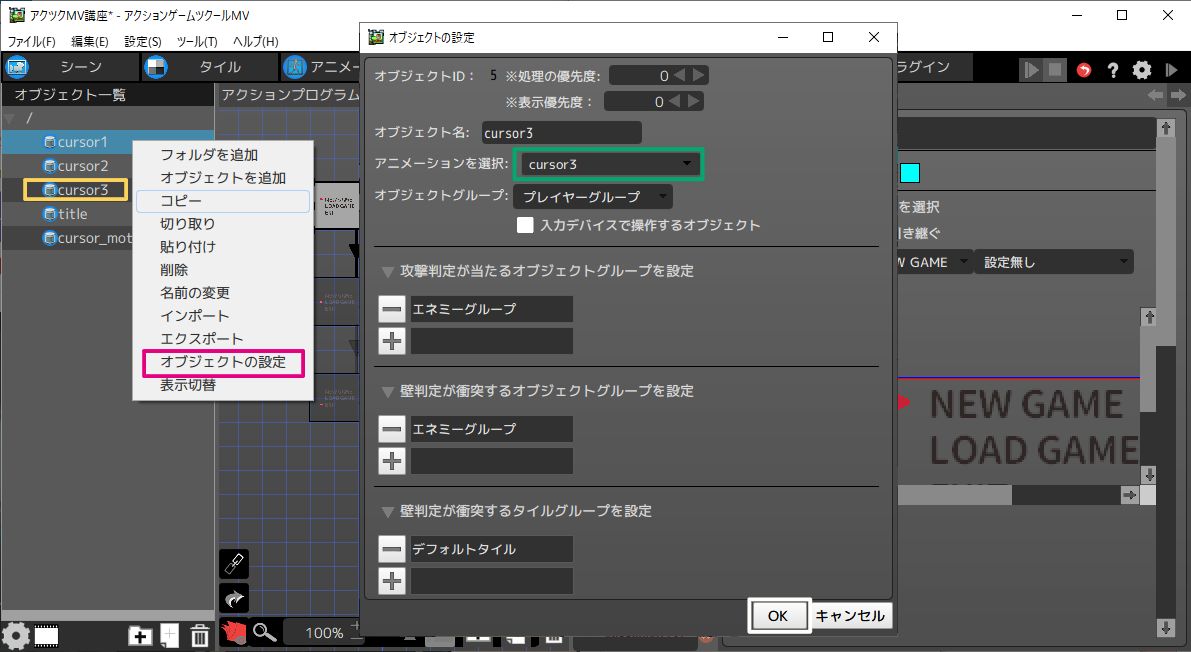
Task: Enable 入力デバイスで操作するオブジェクト checkbox
Action: point(525,225)
